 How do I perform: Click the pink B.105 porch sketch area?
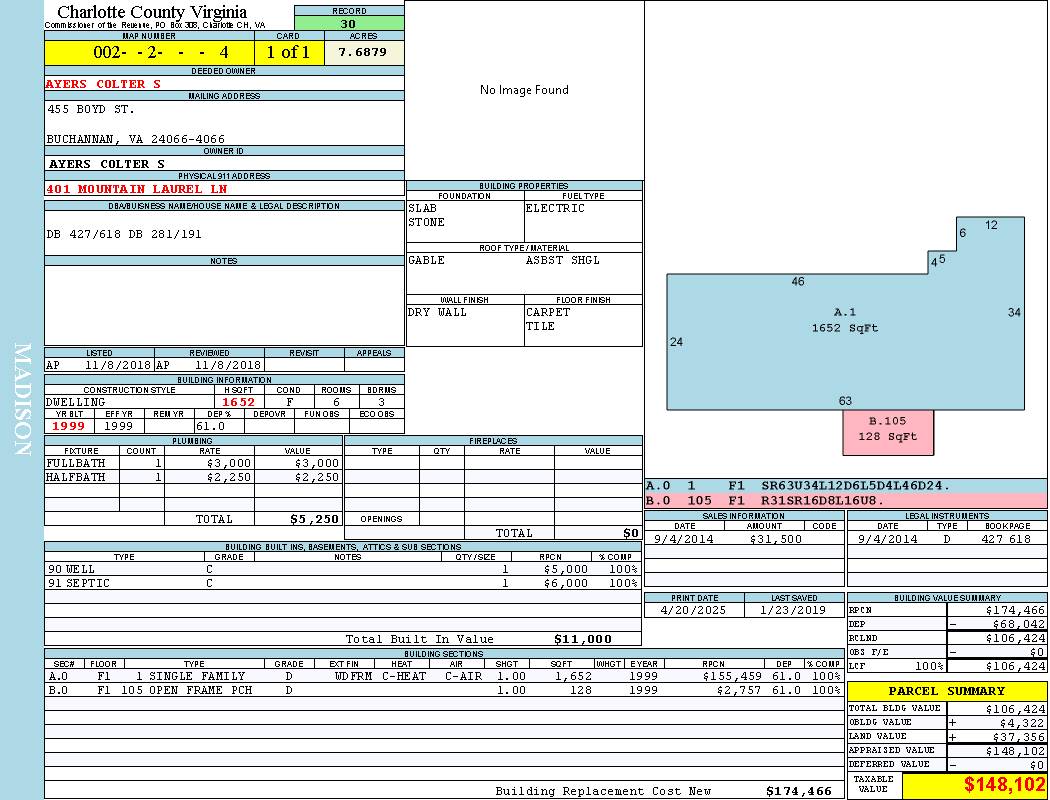[887, 430]
